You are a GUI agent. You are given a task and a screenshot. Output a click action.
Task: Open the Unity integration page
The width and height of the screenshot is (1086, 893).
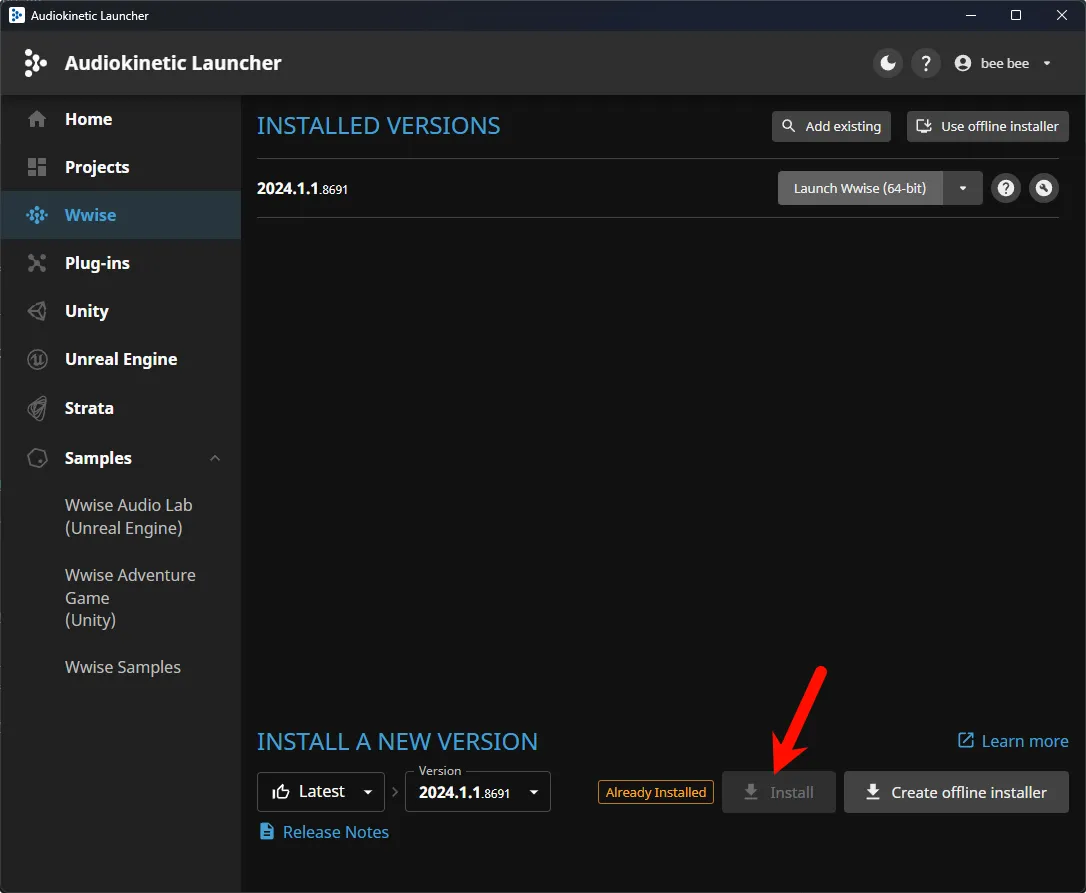(x=86, y=311)
